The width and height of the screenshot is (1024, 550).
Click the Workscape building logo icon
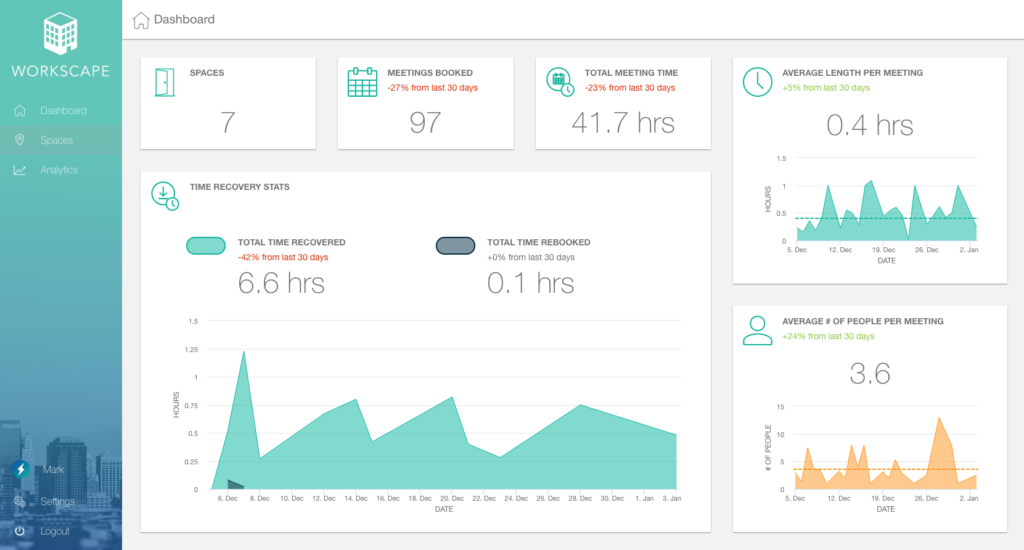tap(61, 33)
